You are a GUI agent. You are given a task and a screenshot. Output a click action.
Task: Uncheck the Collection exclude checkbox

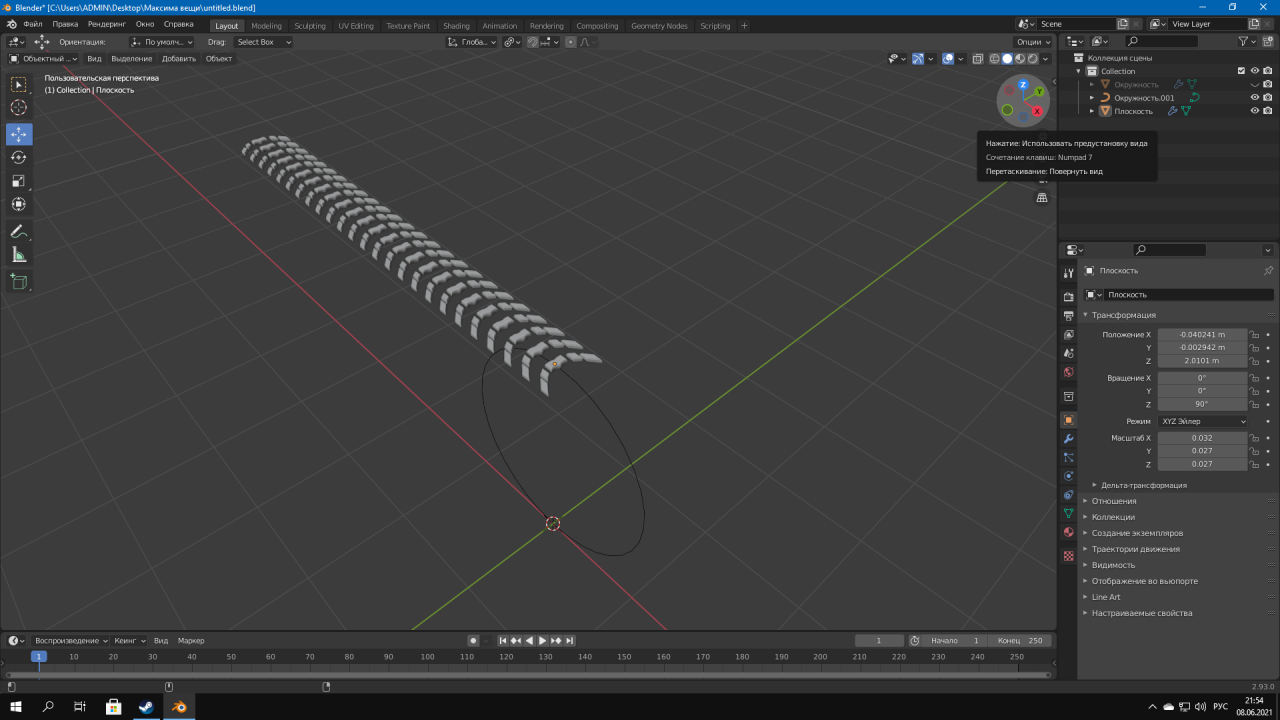tap(1241, 71)
